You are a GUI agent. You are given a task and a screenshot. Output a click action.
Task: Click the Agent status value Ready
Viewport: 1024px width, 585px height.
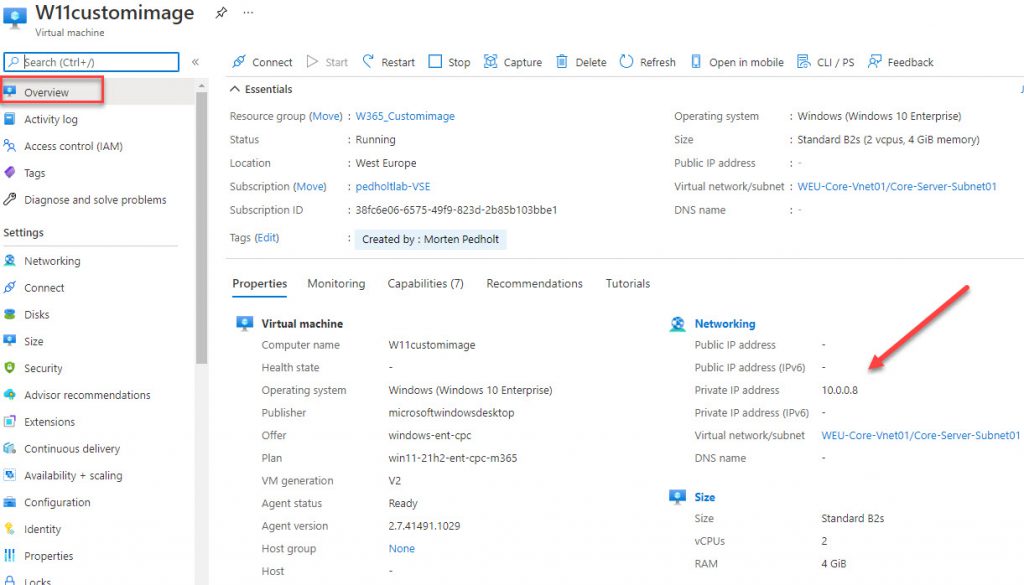403,503
